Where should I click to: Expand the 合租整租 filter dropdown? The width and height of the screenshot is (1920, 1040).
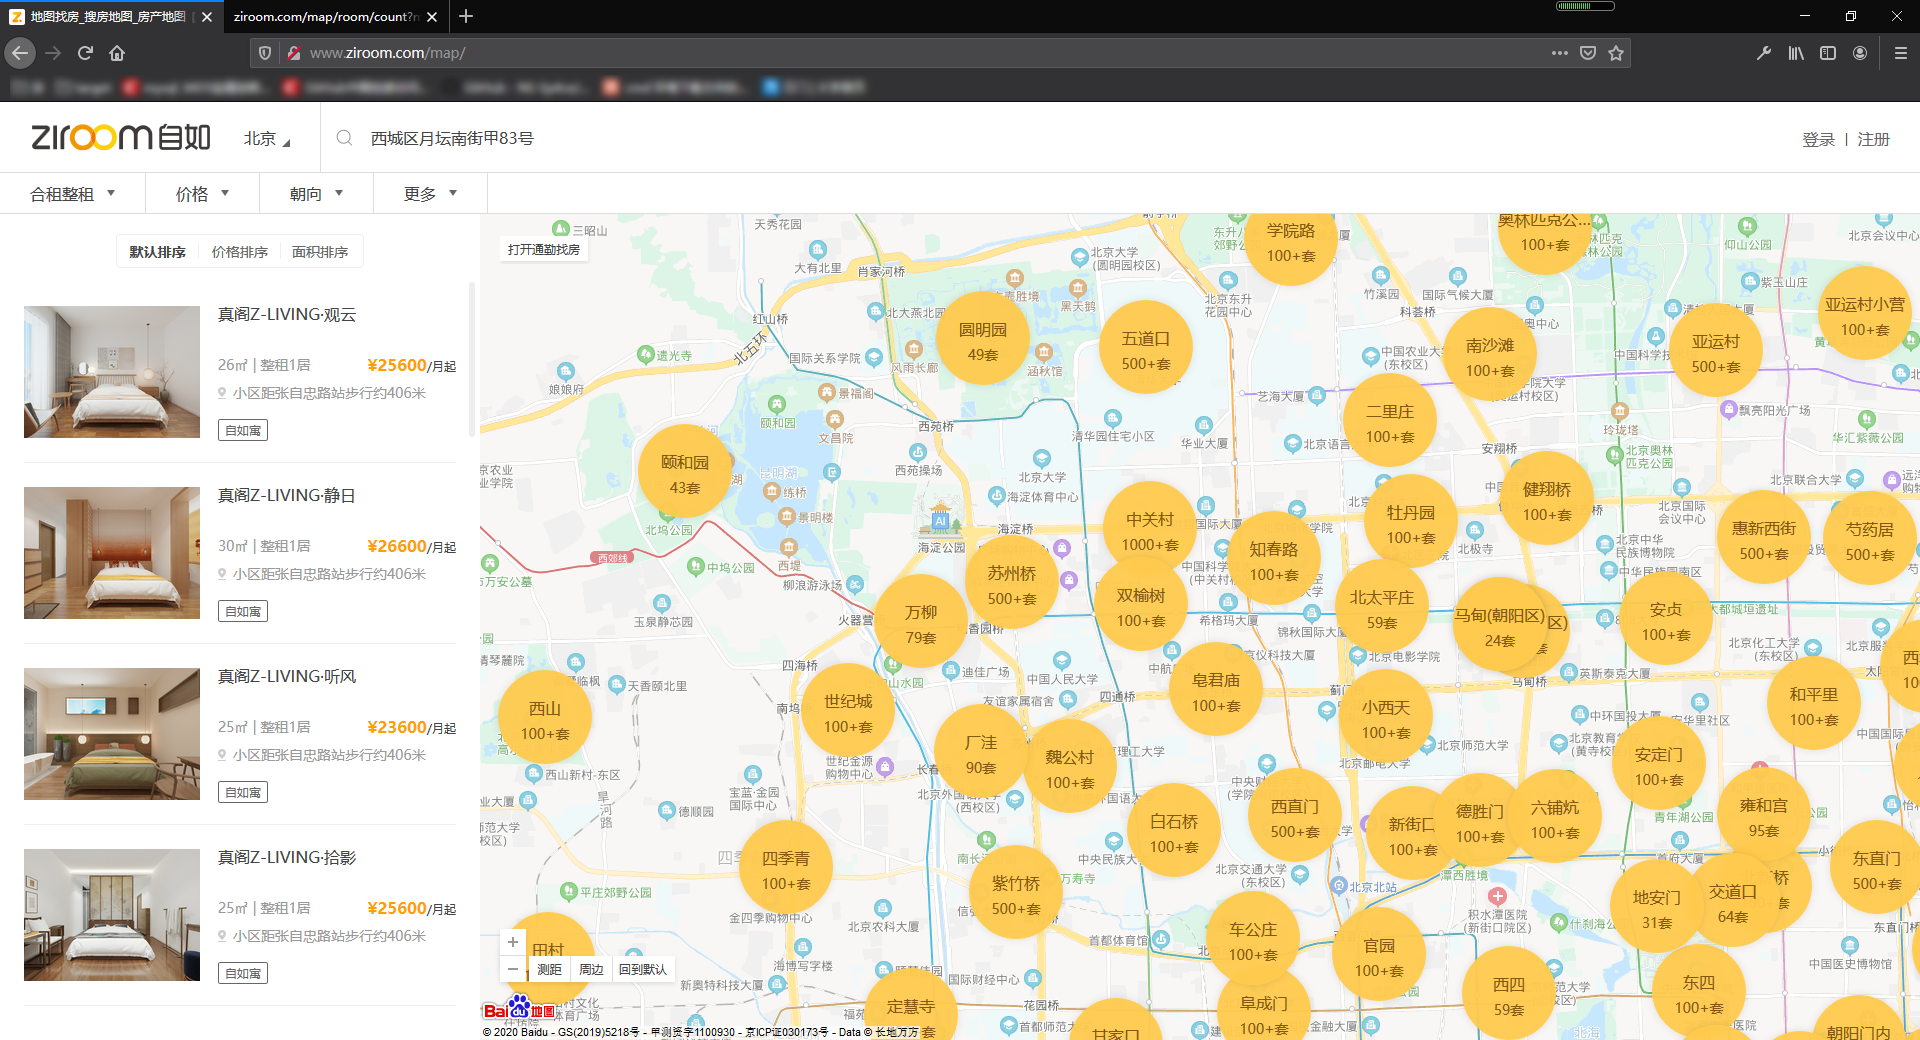(73, 194)
